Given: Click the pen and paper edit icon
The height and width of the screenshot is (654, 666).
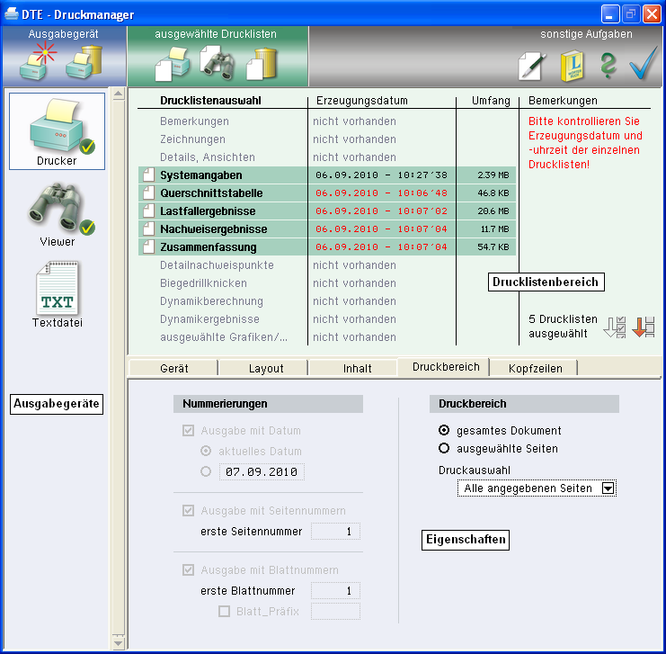Looking at the screenshot, I should (x=531, y=65).
